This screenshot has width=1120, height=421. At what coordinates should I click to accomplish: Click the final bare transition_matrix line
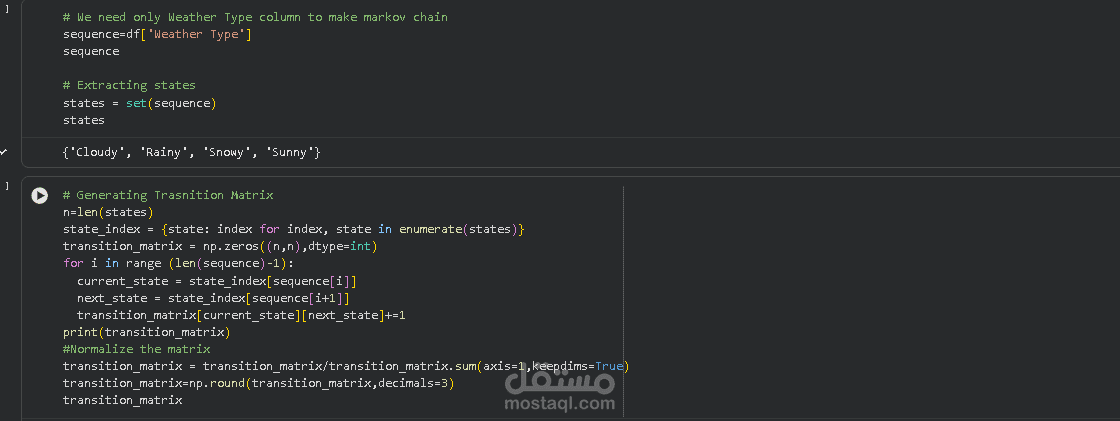(x=122, y=401)
